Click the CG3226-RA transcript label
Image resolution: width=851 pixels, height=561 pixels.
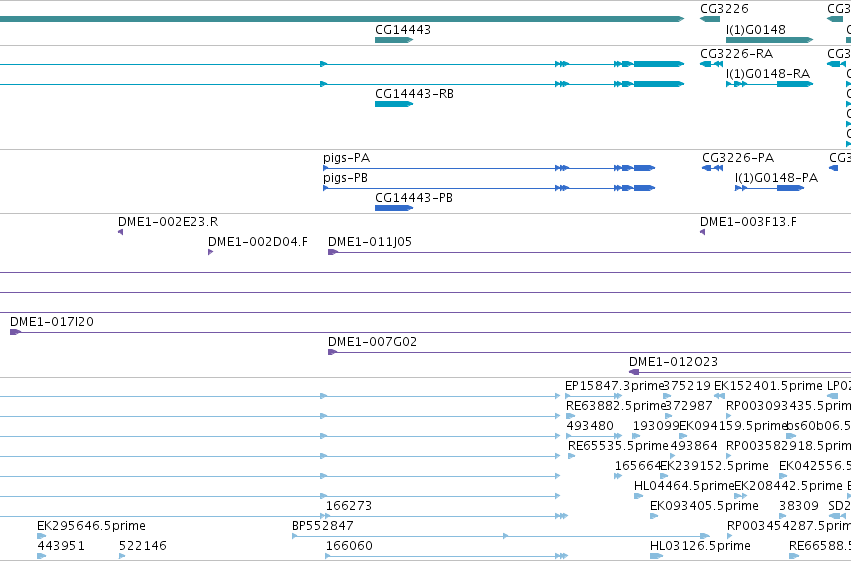(736, 54)
